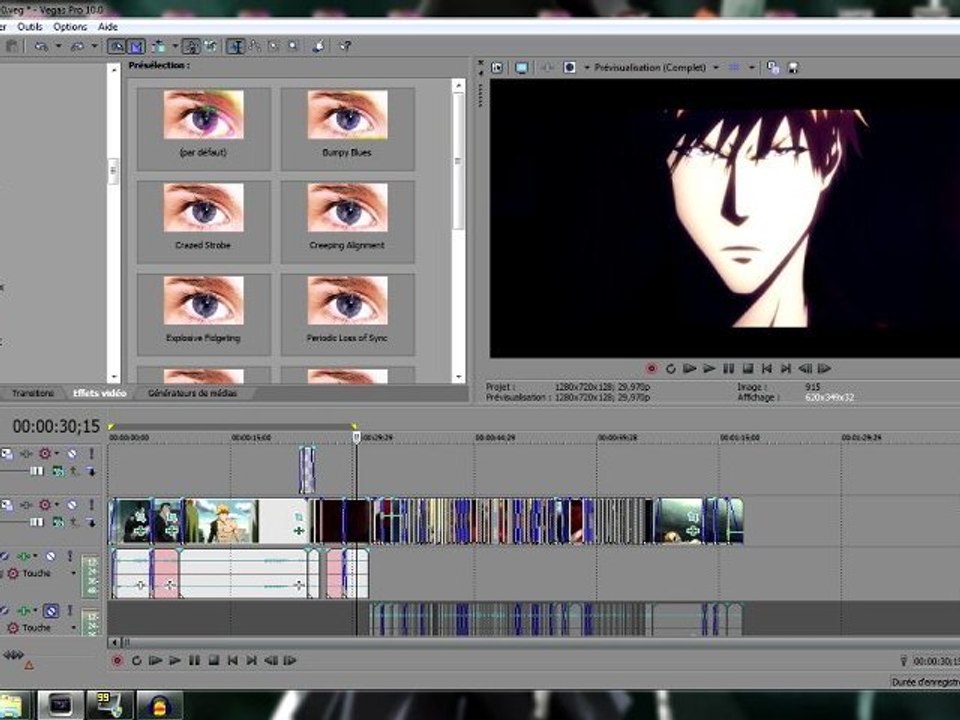
Task: Open the Outils menu
Action: pos(30,27)
